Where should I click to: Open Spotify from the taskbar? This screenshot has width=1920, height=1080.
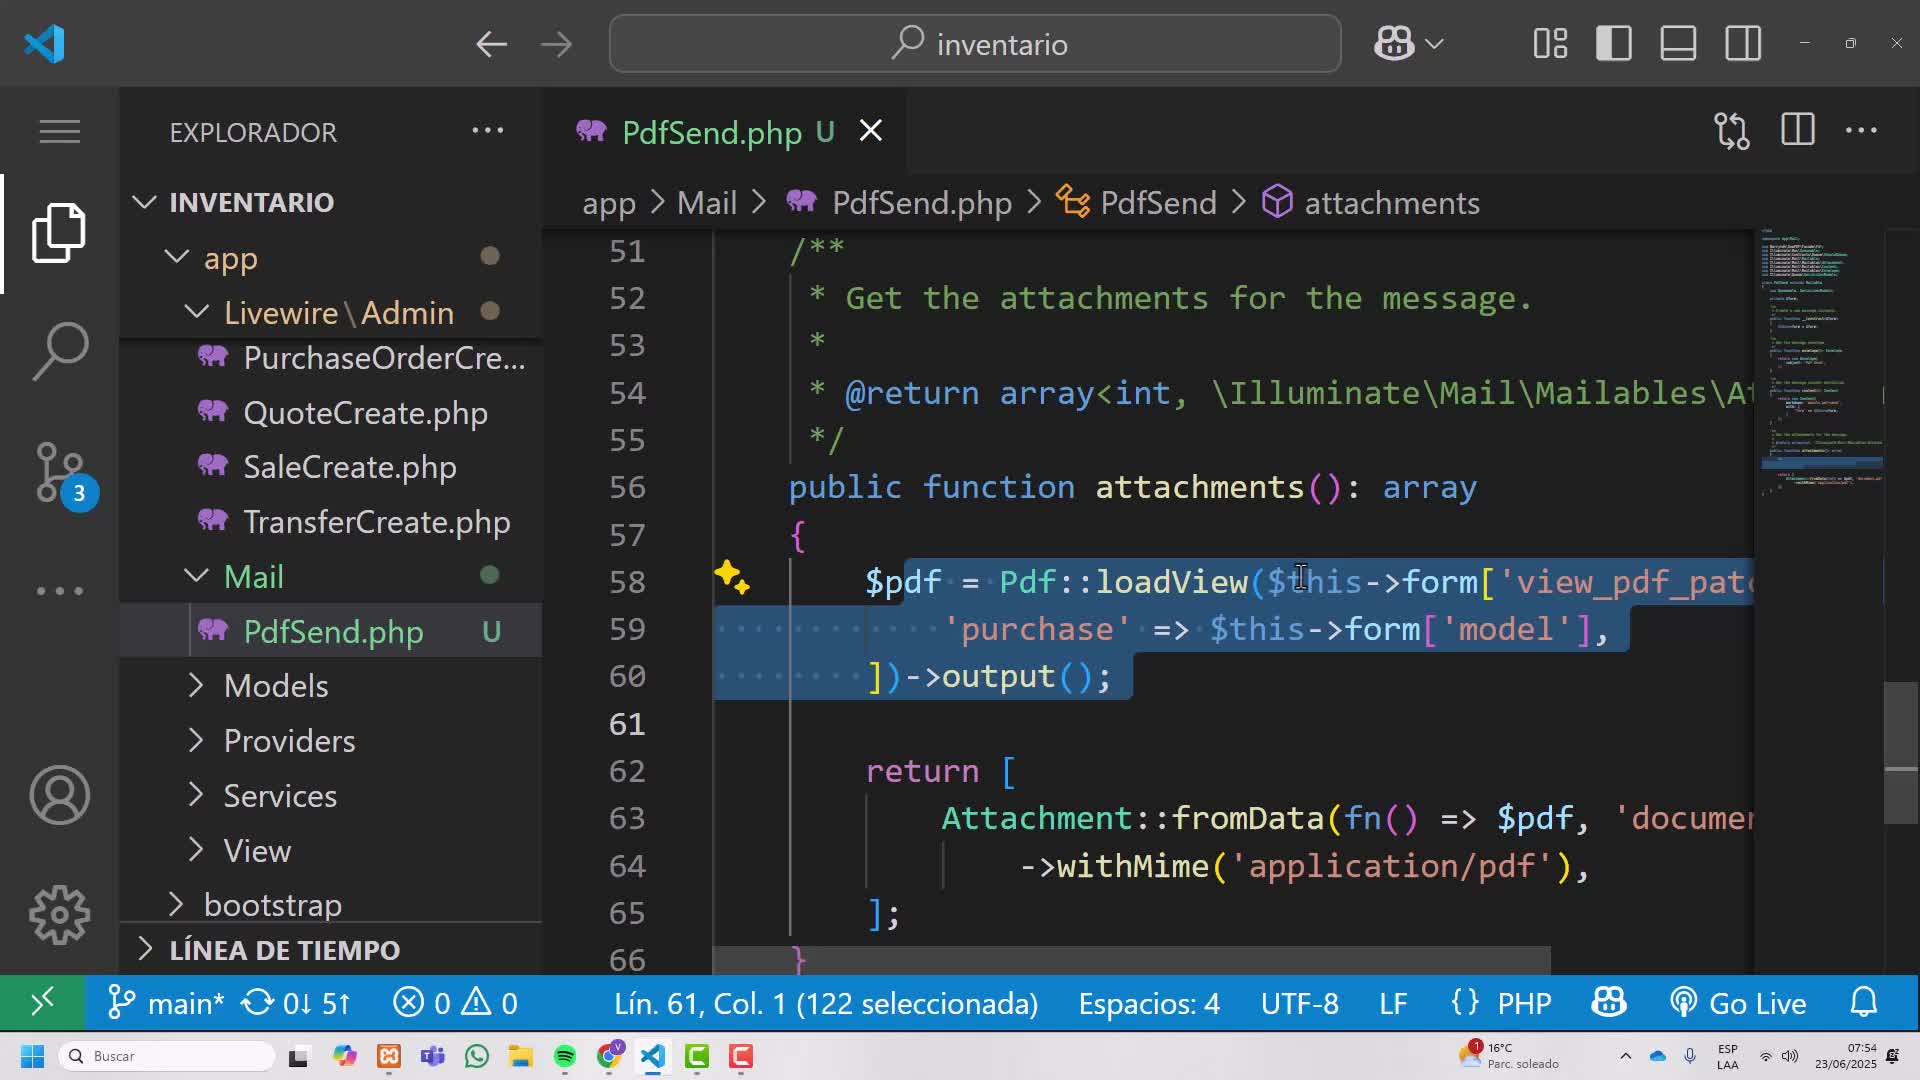click(x=565, y=1056)
